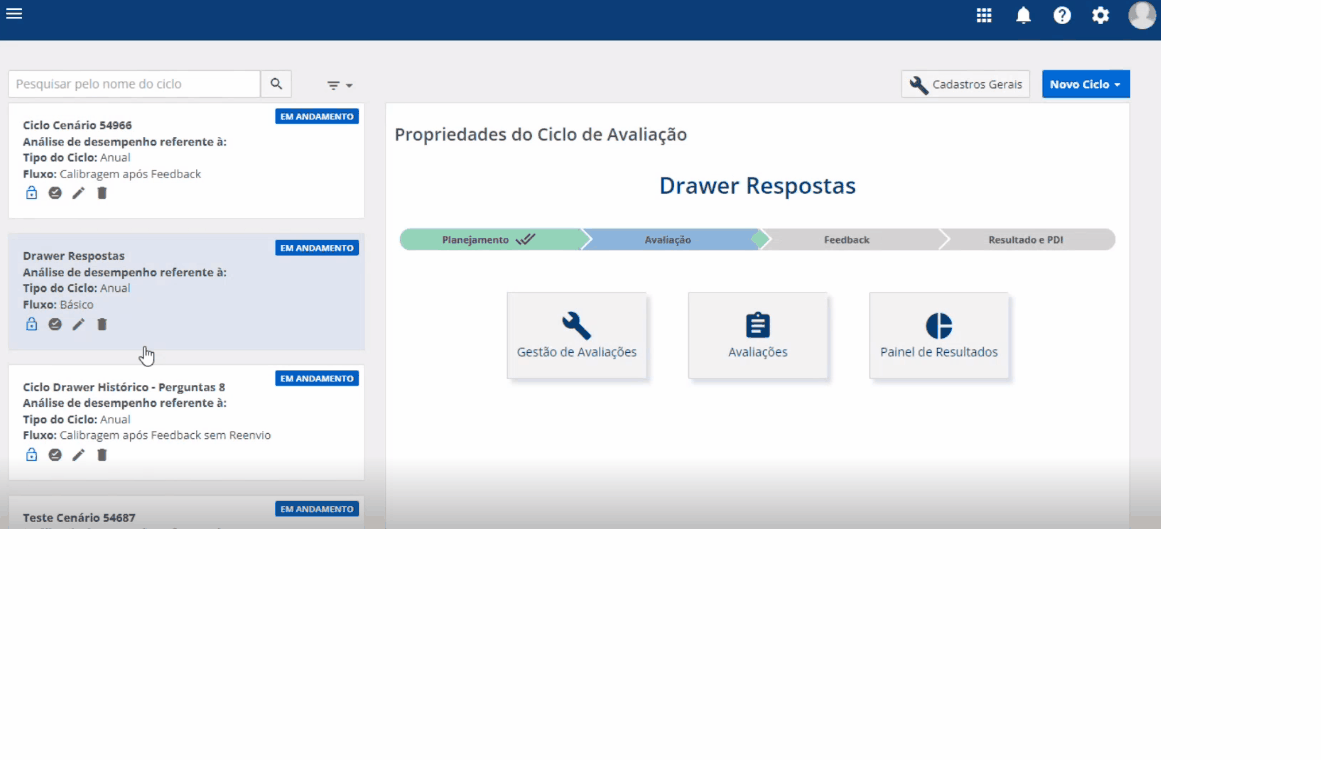Toggle the cycle list filter icon

point(334,84)
